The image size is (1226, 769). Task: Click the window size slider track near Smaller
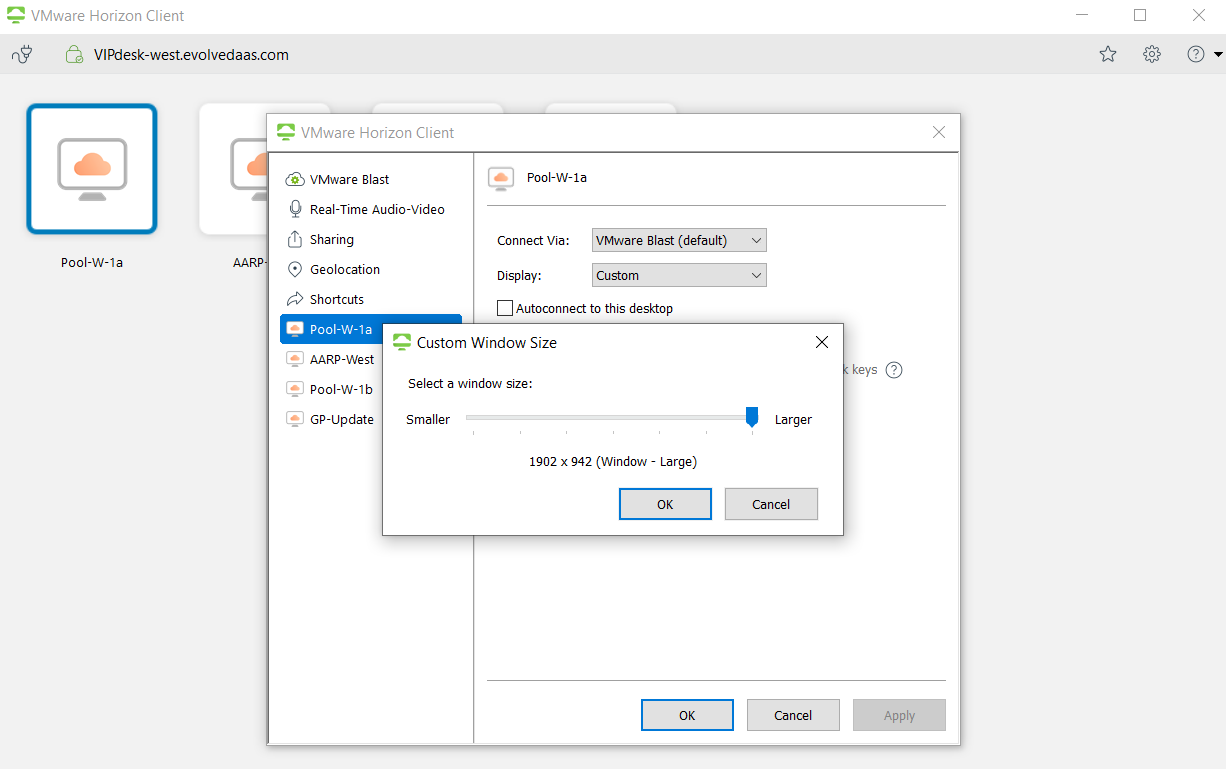[476, 417]
